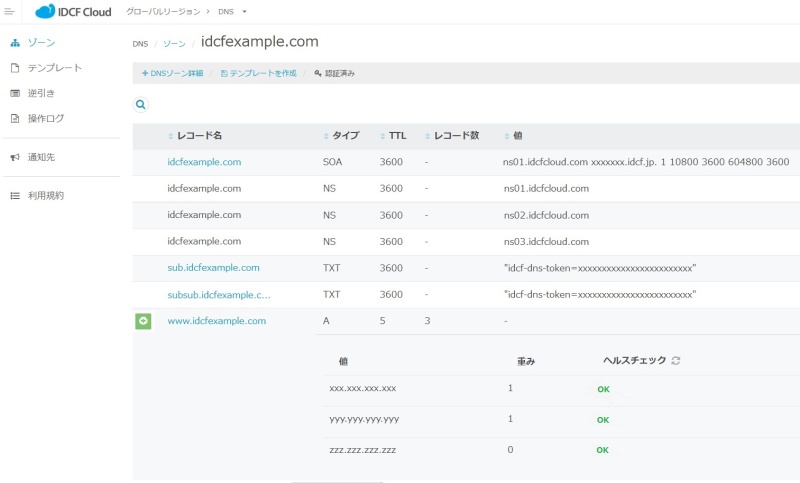This screenshot has width=800, height=483.
Task: Collapse the www.idcfexample.com record row
Action: (143, 321)
